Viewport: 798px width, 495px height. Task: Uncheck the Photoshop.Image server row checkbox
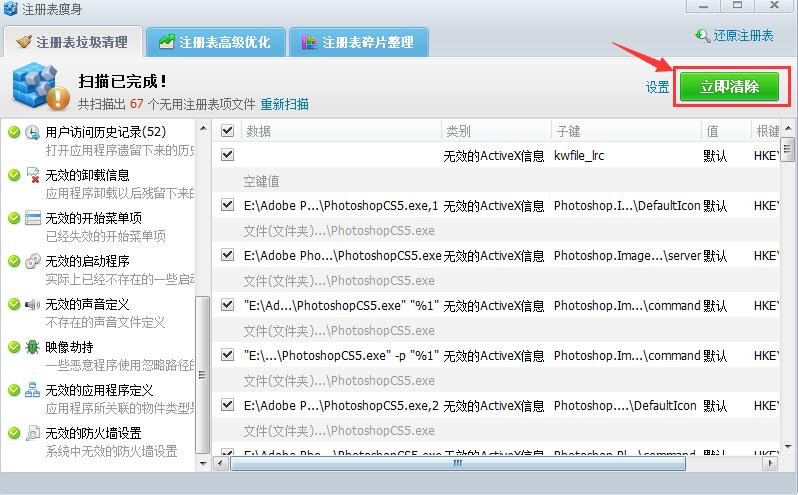[227, 255]
